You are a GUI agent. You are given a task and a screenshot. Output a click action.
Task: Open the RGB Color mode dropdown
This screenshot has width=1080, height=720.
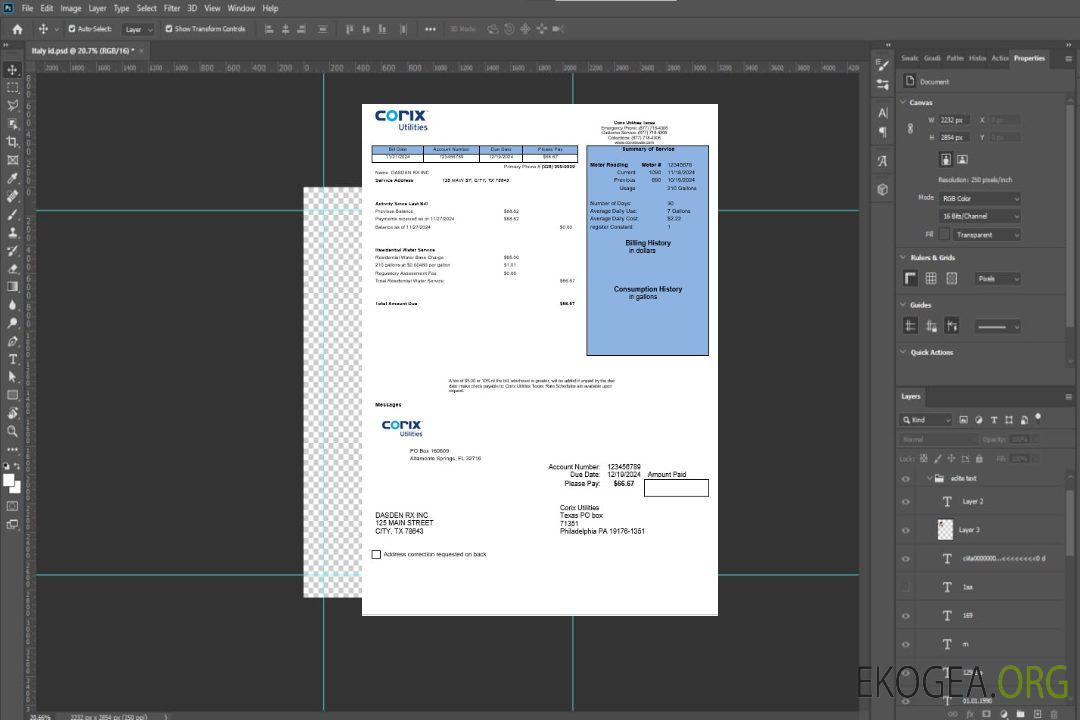pyautogui.click(x=979, y=198)
